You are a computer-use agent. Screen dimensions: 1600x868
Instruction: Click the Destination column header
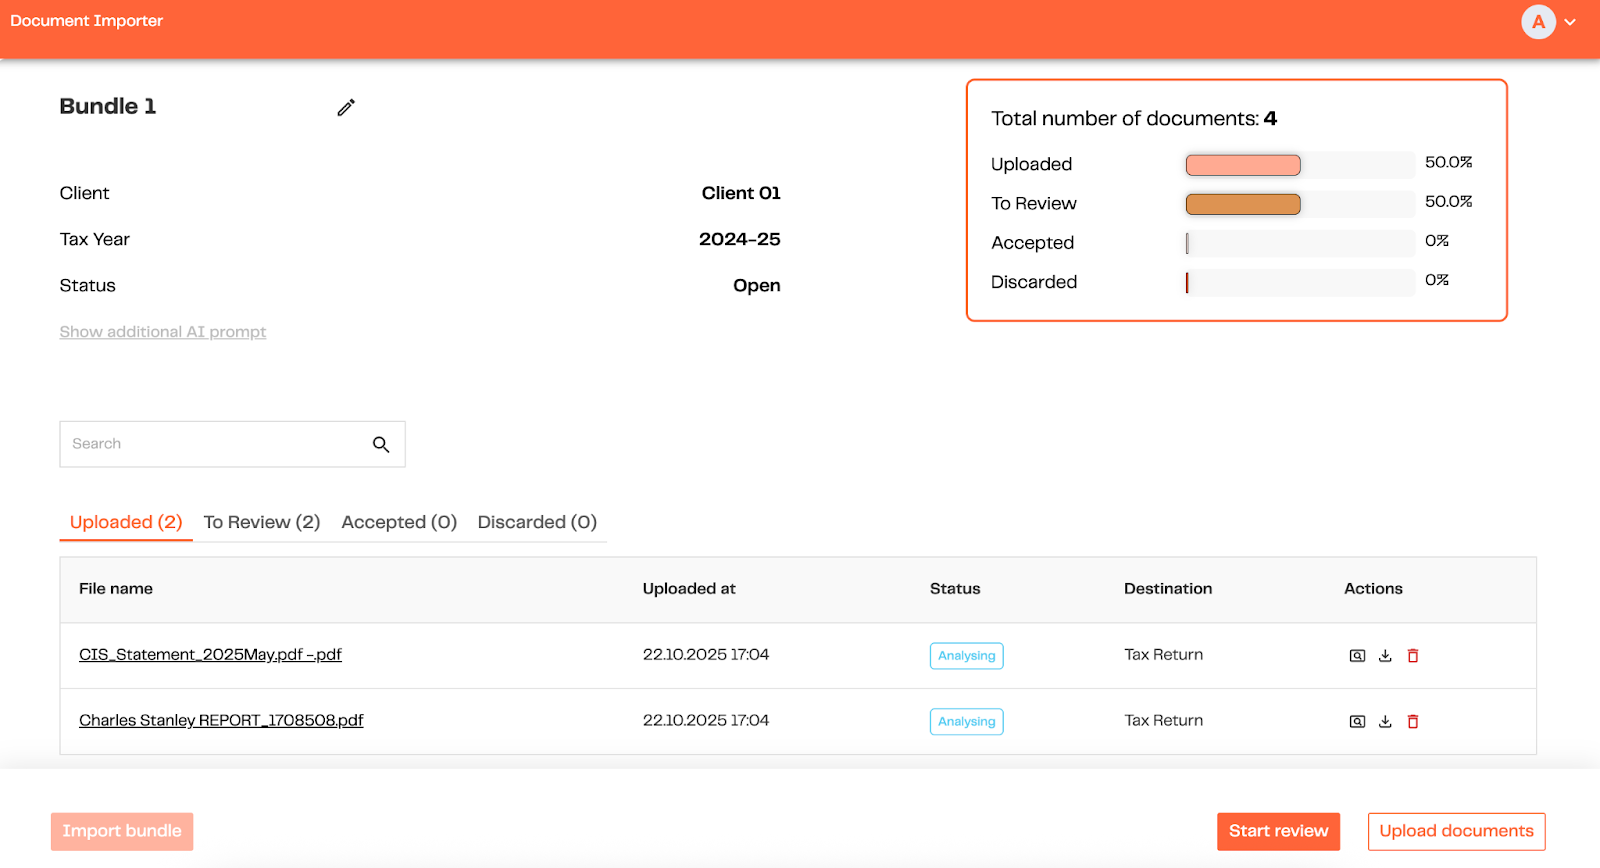[1168, 589]
